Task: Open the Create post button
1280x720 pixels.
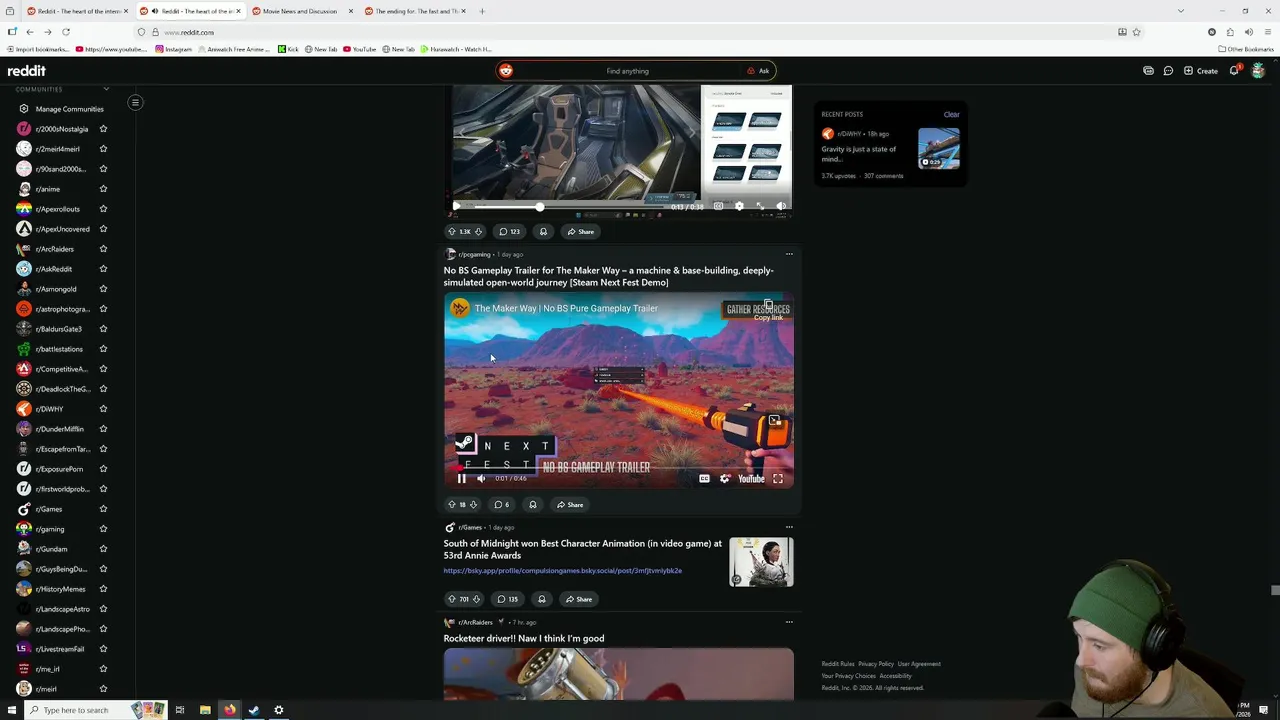Action: [x=1200, y=71]
